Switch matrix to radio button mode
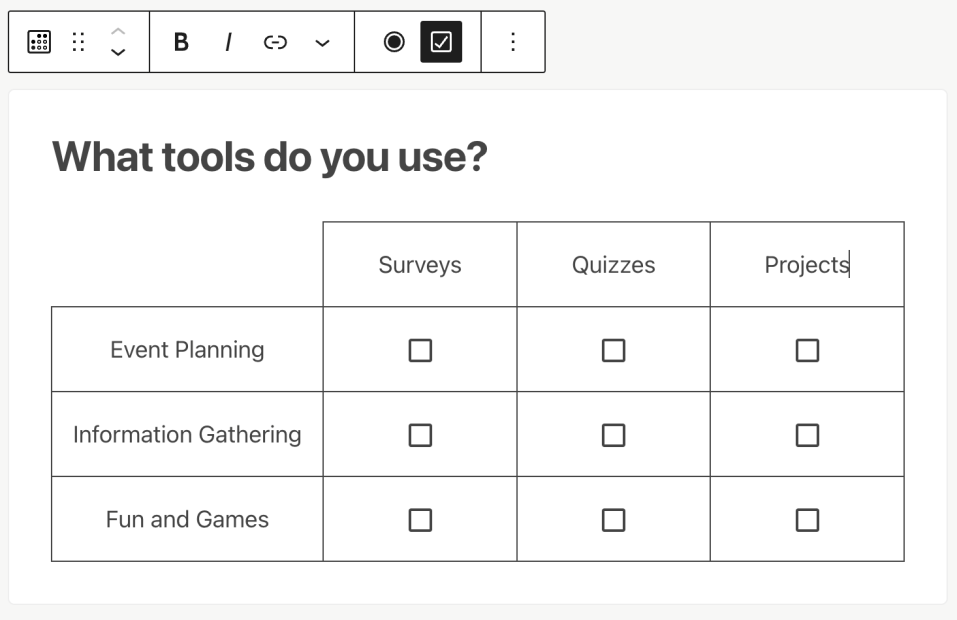Screen dimensions: 957x620 (x=394, y=42)
